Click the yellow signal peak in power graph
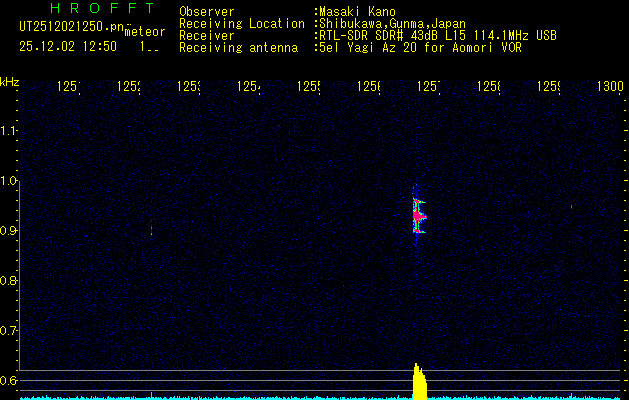 420,382
